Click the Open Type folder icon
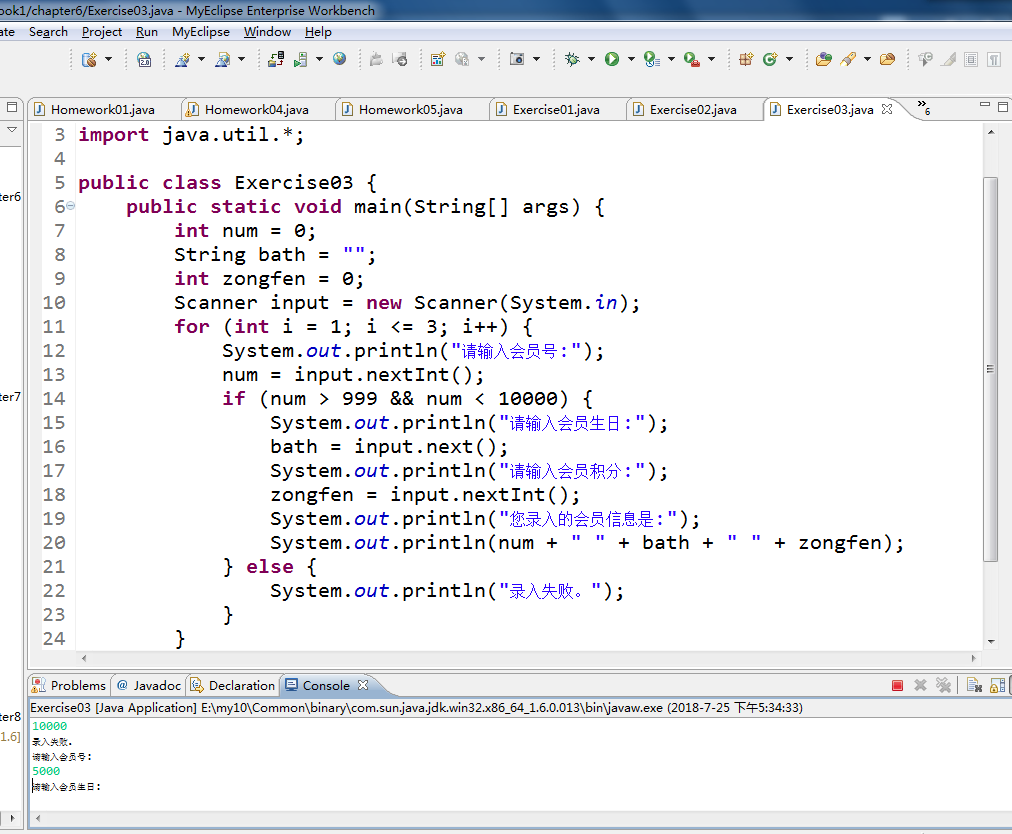This screenshot has width=1012, height=834. pyautogui.click(x=823, y=60)
